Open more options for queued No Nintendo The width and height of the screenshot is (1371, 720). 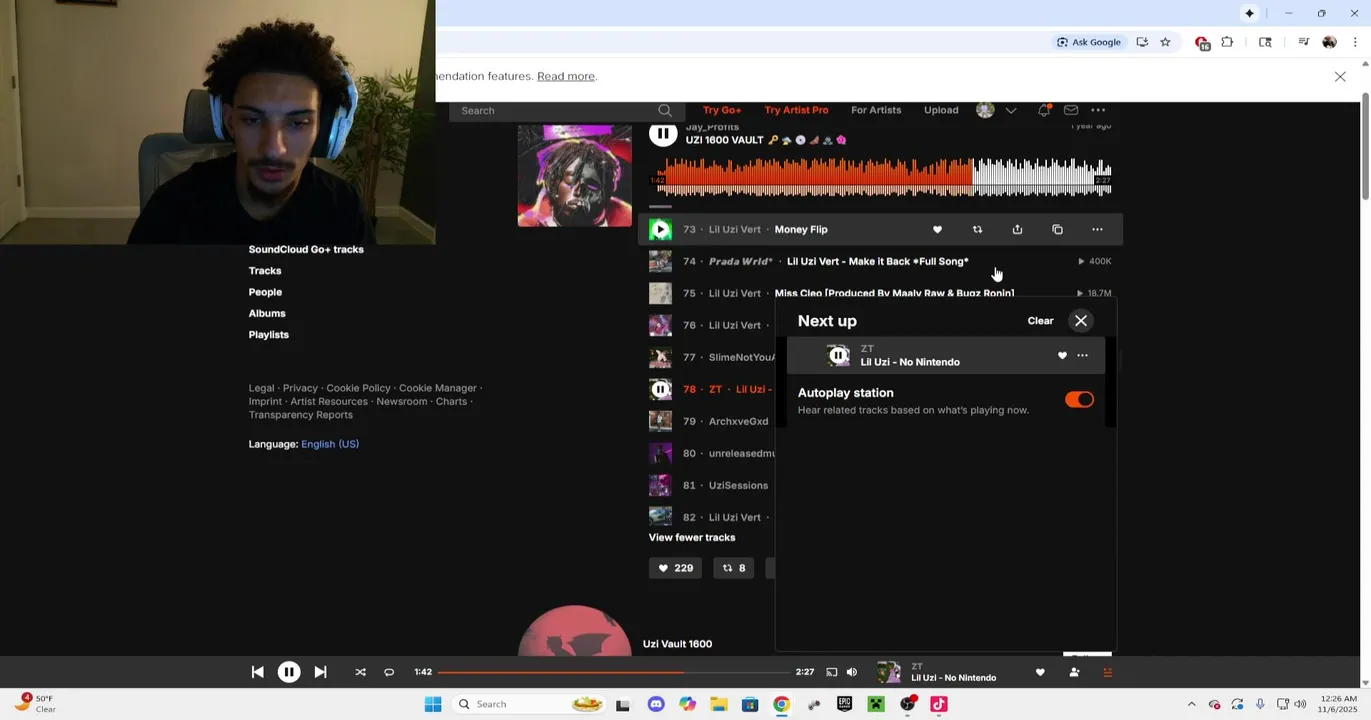pos(1082,355)
